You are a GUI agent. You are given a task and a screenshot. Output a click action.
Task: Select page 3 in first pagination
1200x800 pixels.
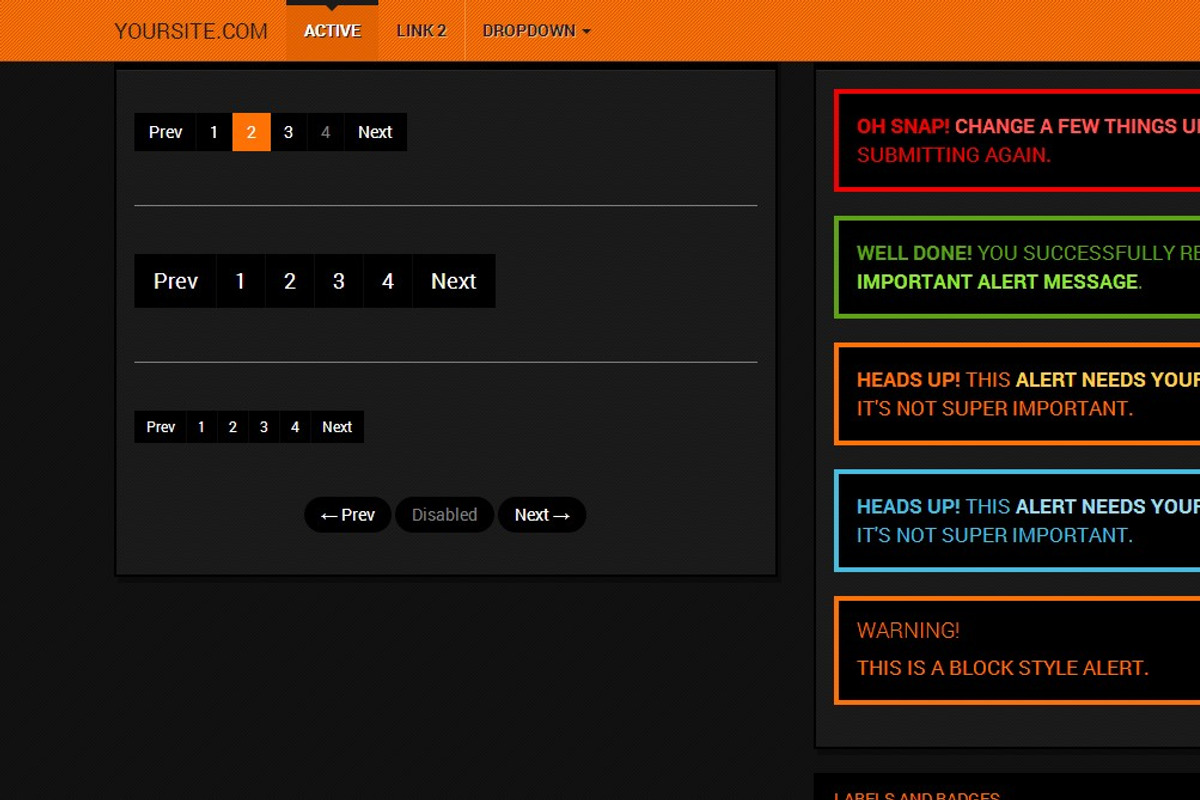288,132
